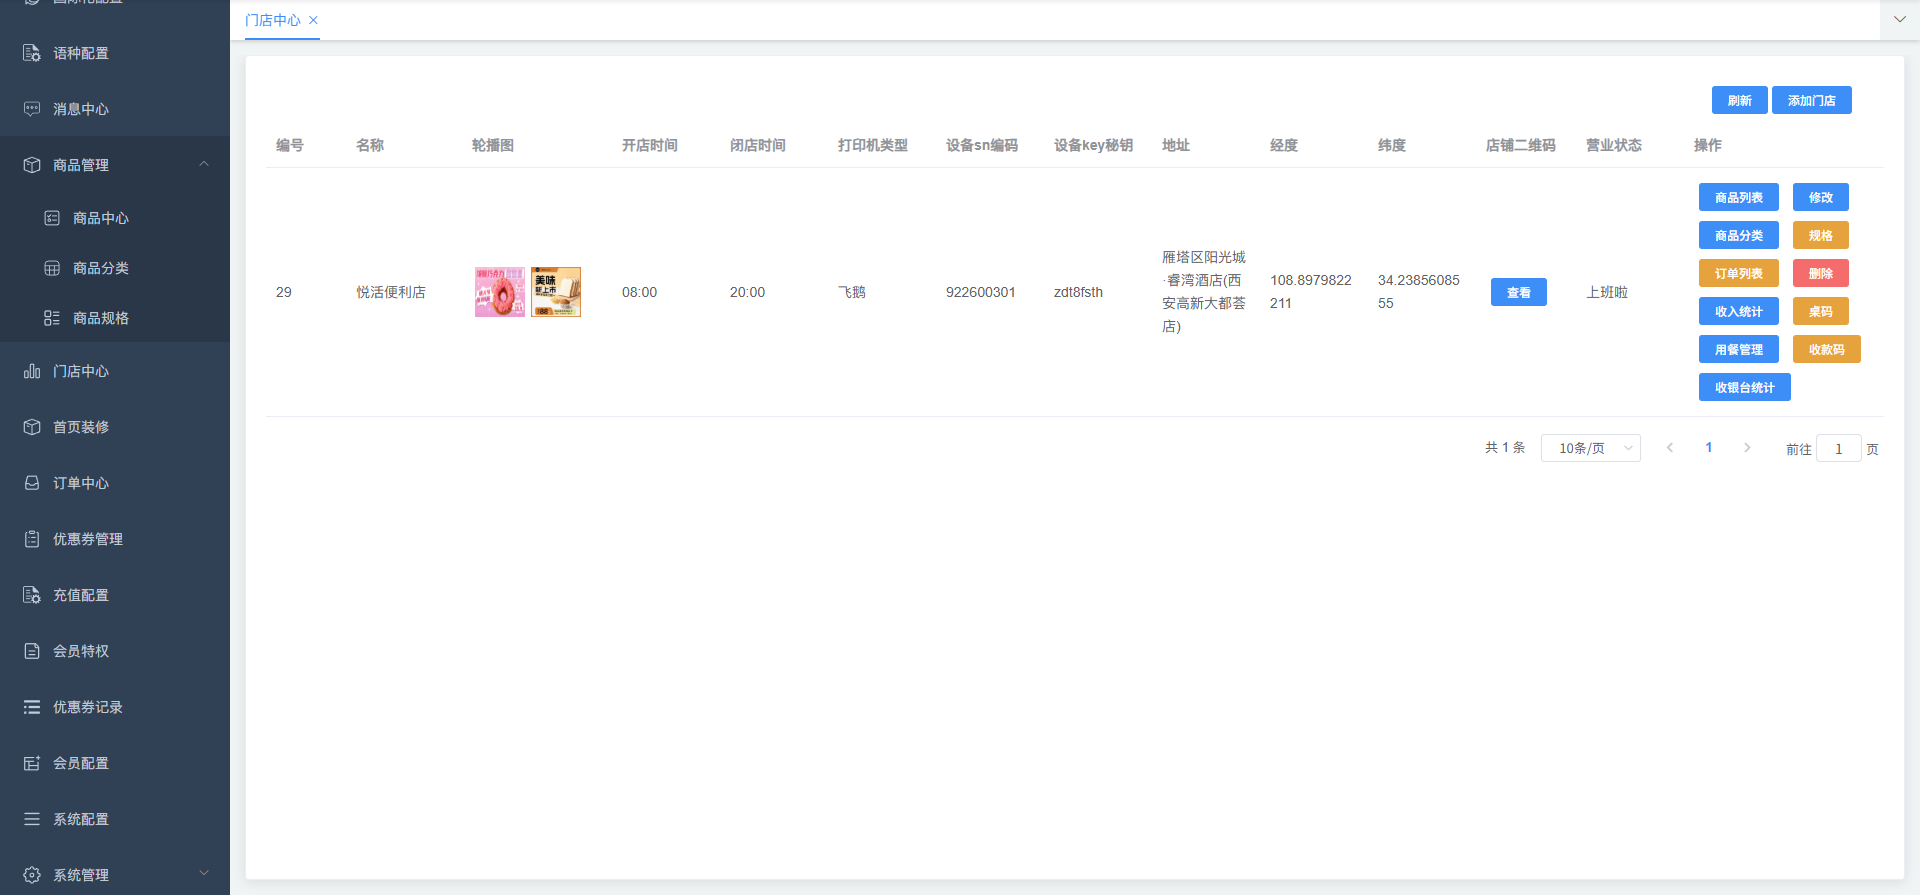Click the 门店中心 bar chart icon
Image resolution: width=1920 pixels, height=895 pixels.
(32, 371)
